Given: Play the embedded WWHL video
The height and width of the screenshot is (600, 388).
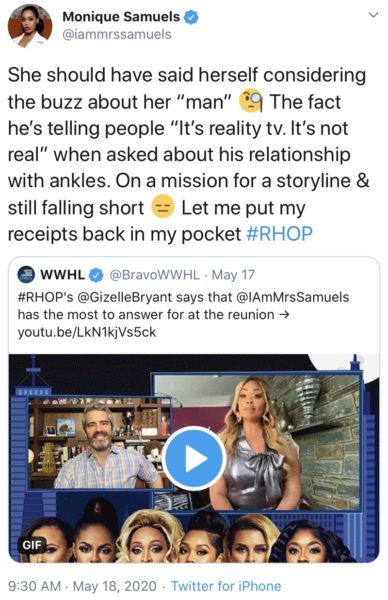Looking at the screenshot, I should [194, 458].
